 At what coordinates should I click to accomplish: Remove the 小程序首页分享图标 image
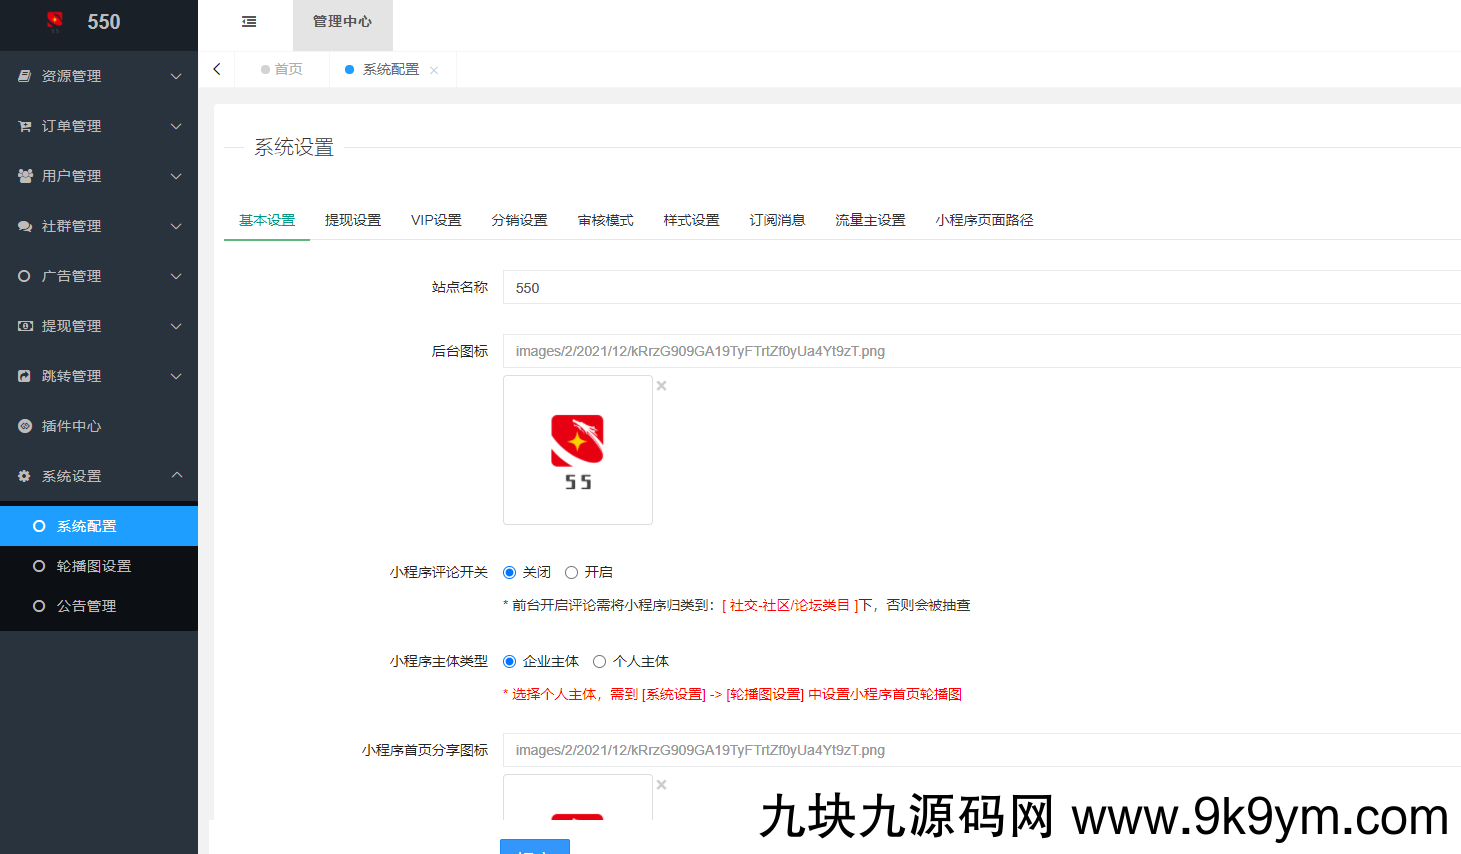661,785
